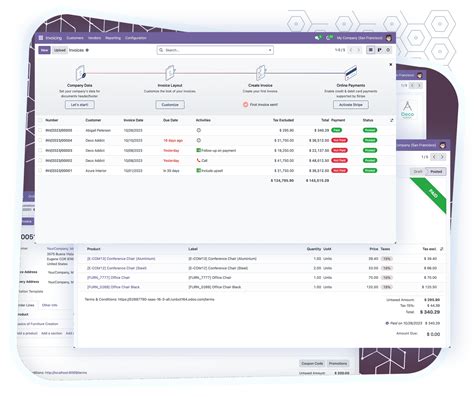Viewport: 474px width, 397px height.
Task: Click the Customize button under Invoice Layout
Action: [170, 105]
